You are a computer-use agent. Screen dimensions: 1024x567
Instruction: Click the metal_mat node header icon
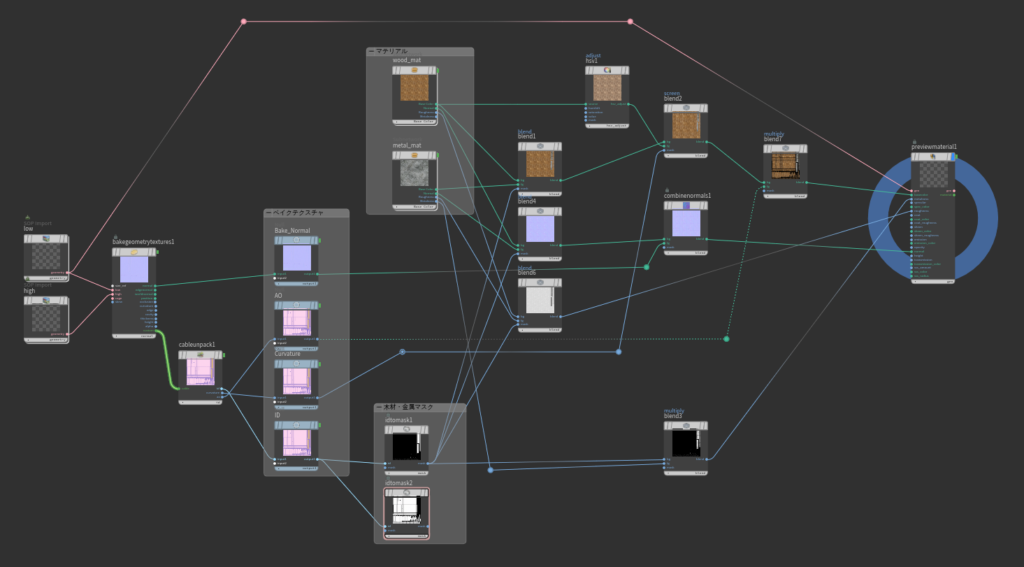click(413, 156)
